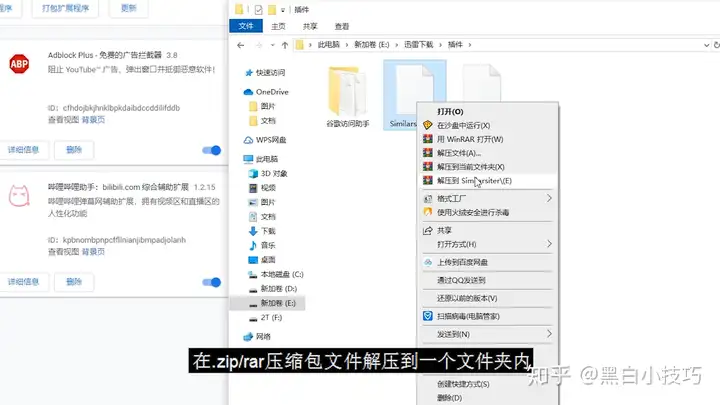Choose 解压到 Similarsites\(E) entry
Viewport: 720px width, 405px height.
487,180
